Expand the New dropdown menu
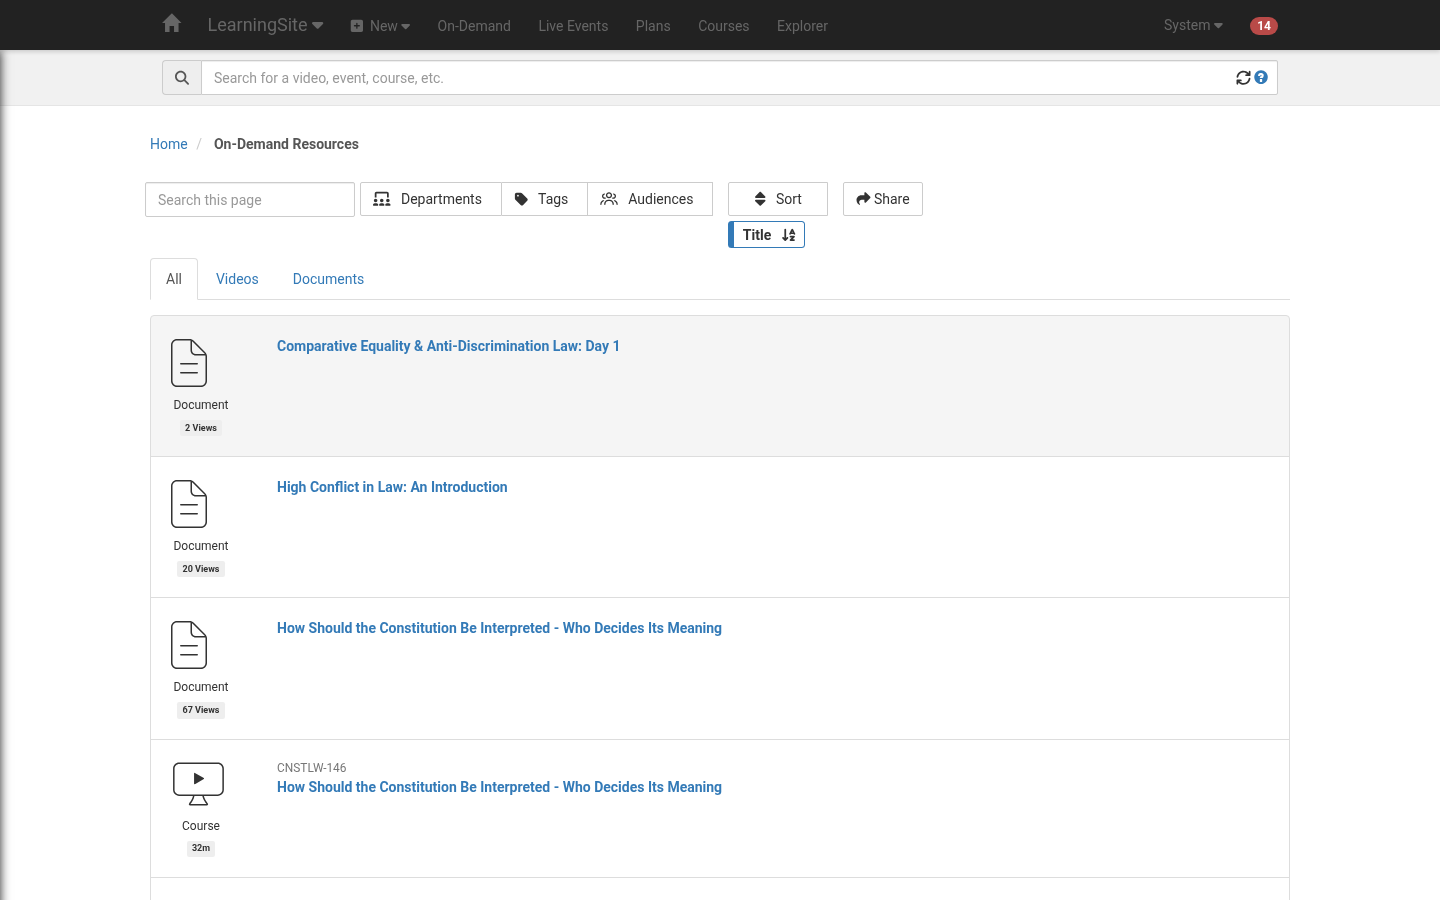The width and height of the screenshot is (1440, 900). pyautogui.click(x=380, y=26)
